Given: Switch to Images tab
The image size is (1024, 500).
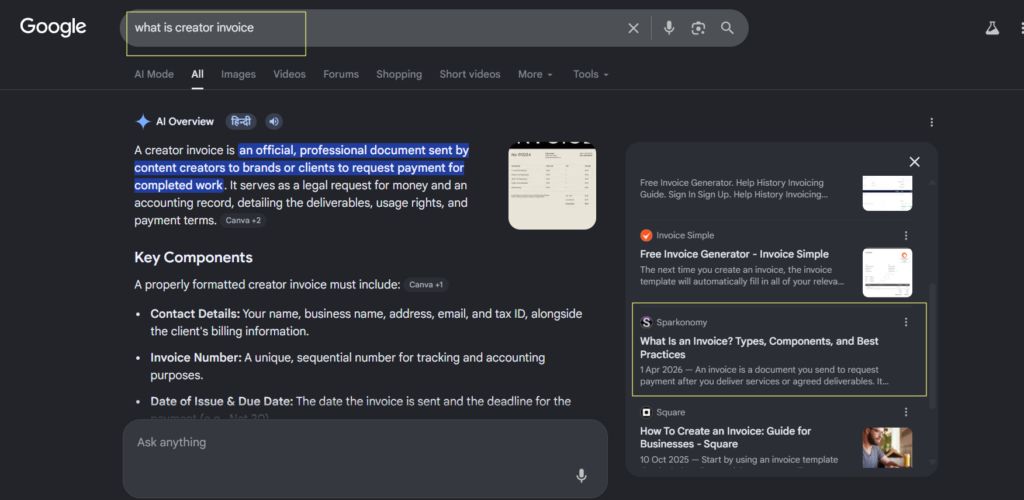Looking at the screenshot, I should click(x=238, y=74).
